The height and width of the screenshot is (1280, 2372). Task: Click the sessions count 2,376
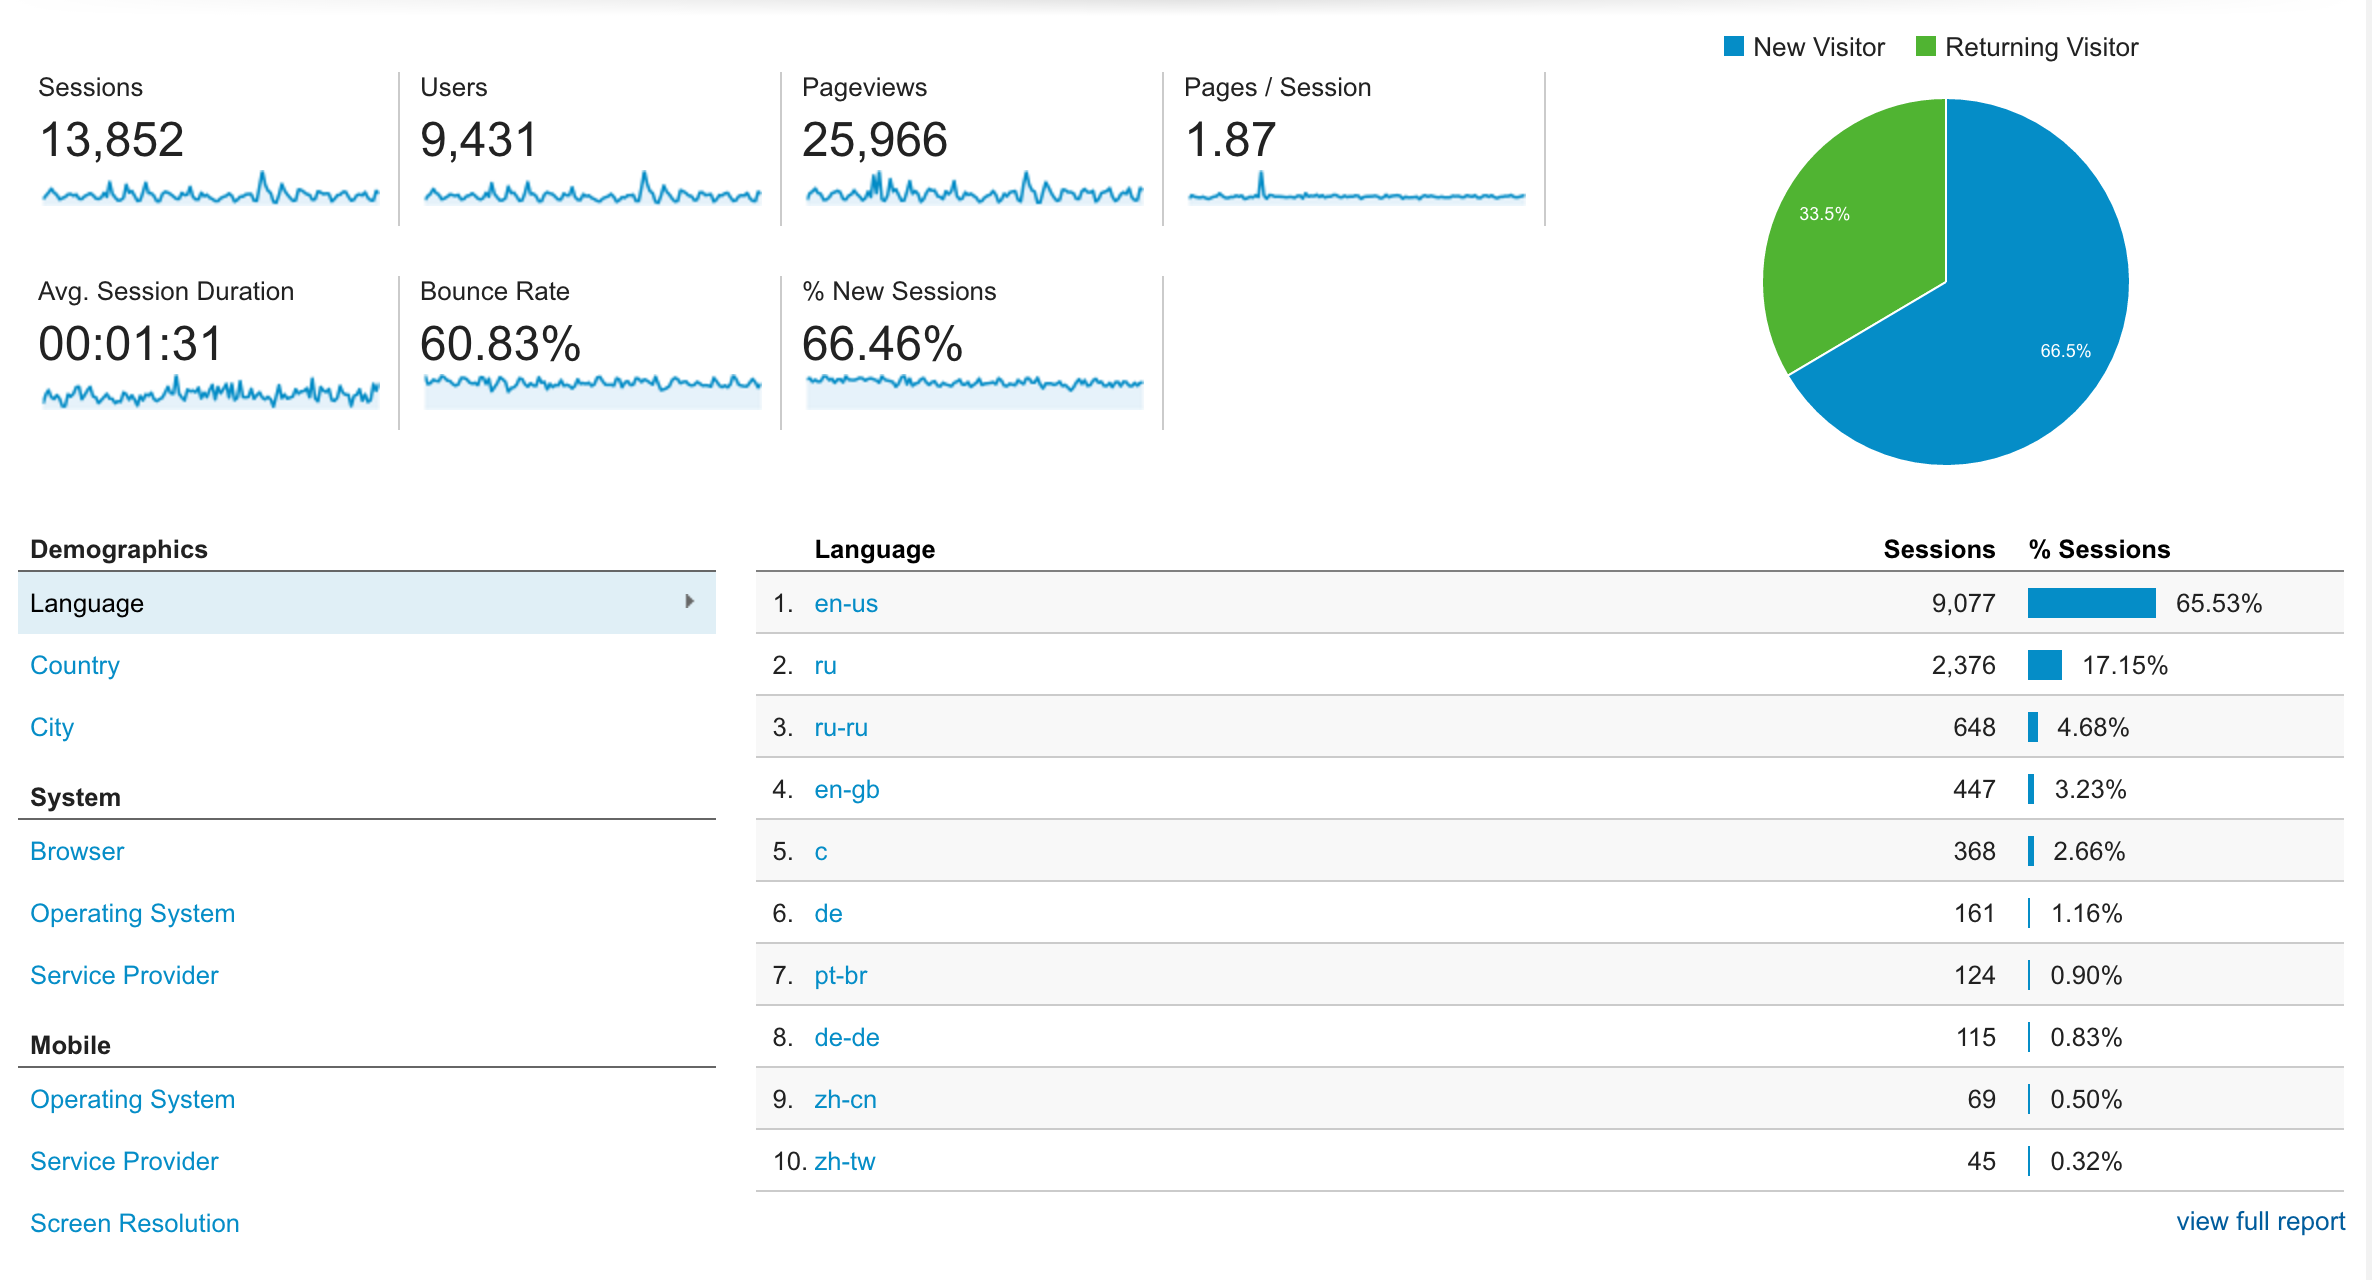[1963, 665]
